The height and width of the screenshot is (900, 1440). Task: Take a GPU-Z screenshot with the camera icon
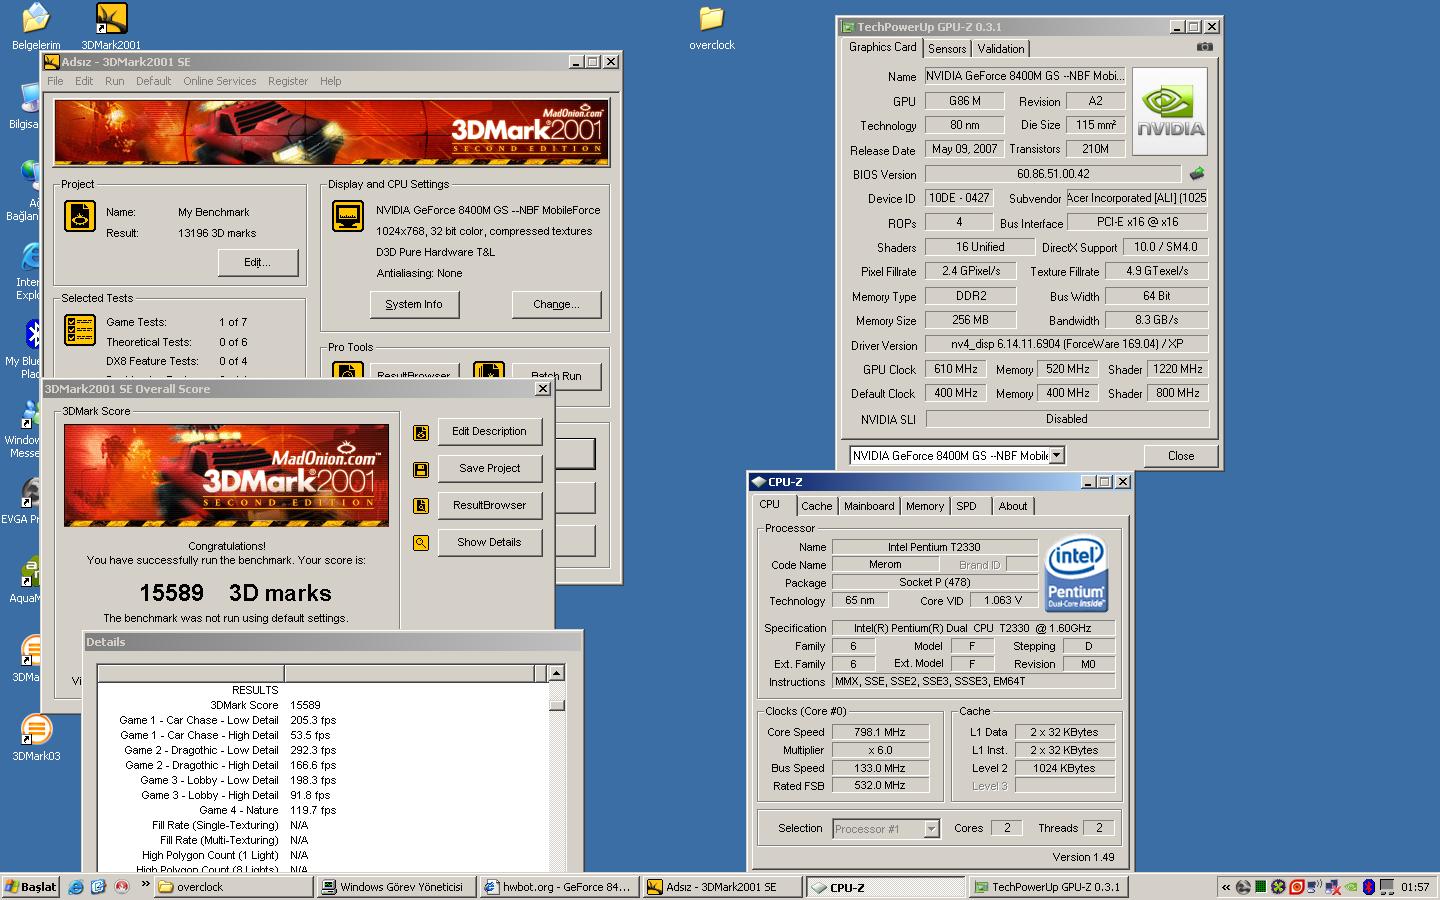click(x=1204, y=47)
